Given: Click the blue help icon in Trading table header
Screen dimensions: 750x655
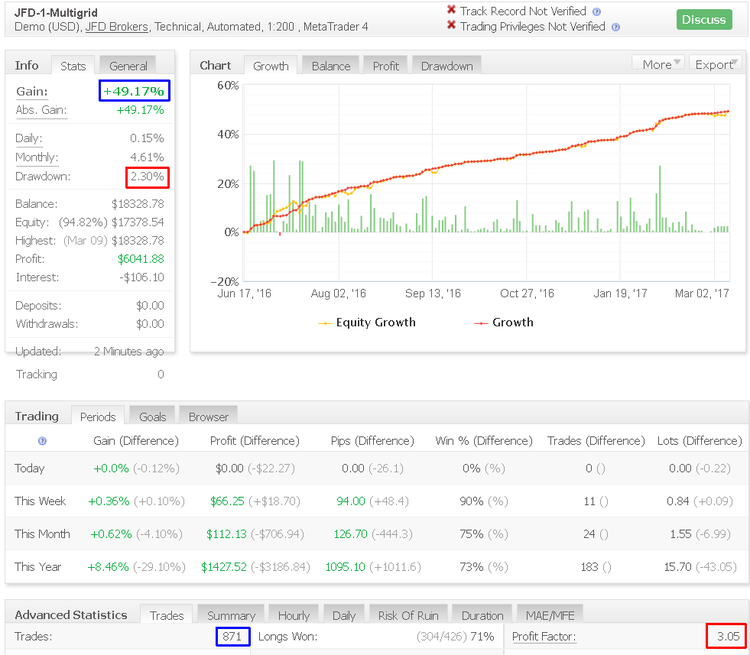Looking at the screenshot, I should pyautogui.click(x=42, y=441).
